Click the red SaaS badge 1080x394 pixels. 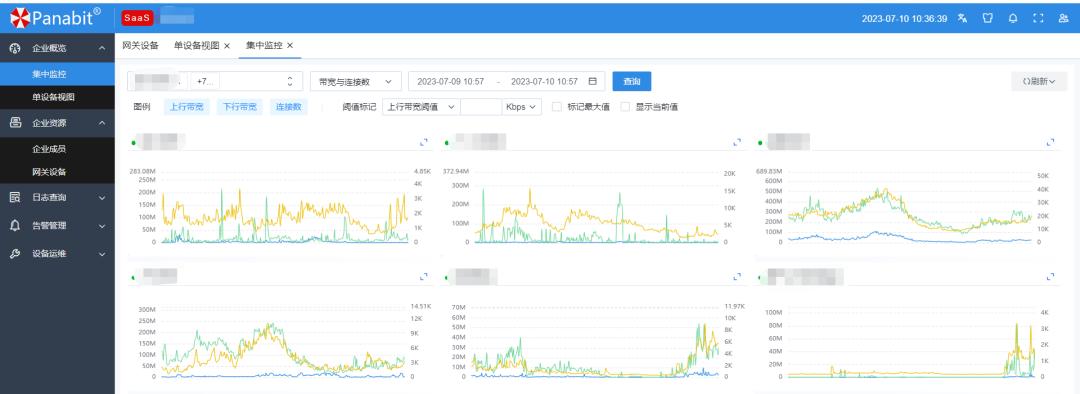pos(136,18)
